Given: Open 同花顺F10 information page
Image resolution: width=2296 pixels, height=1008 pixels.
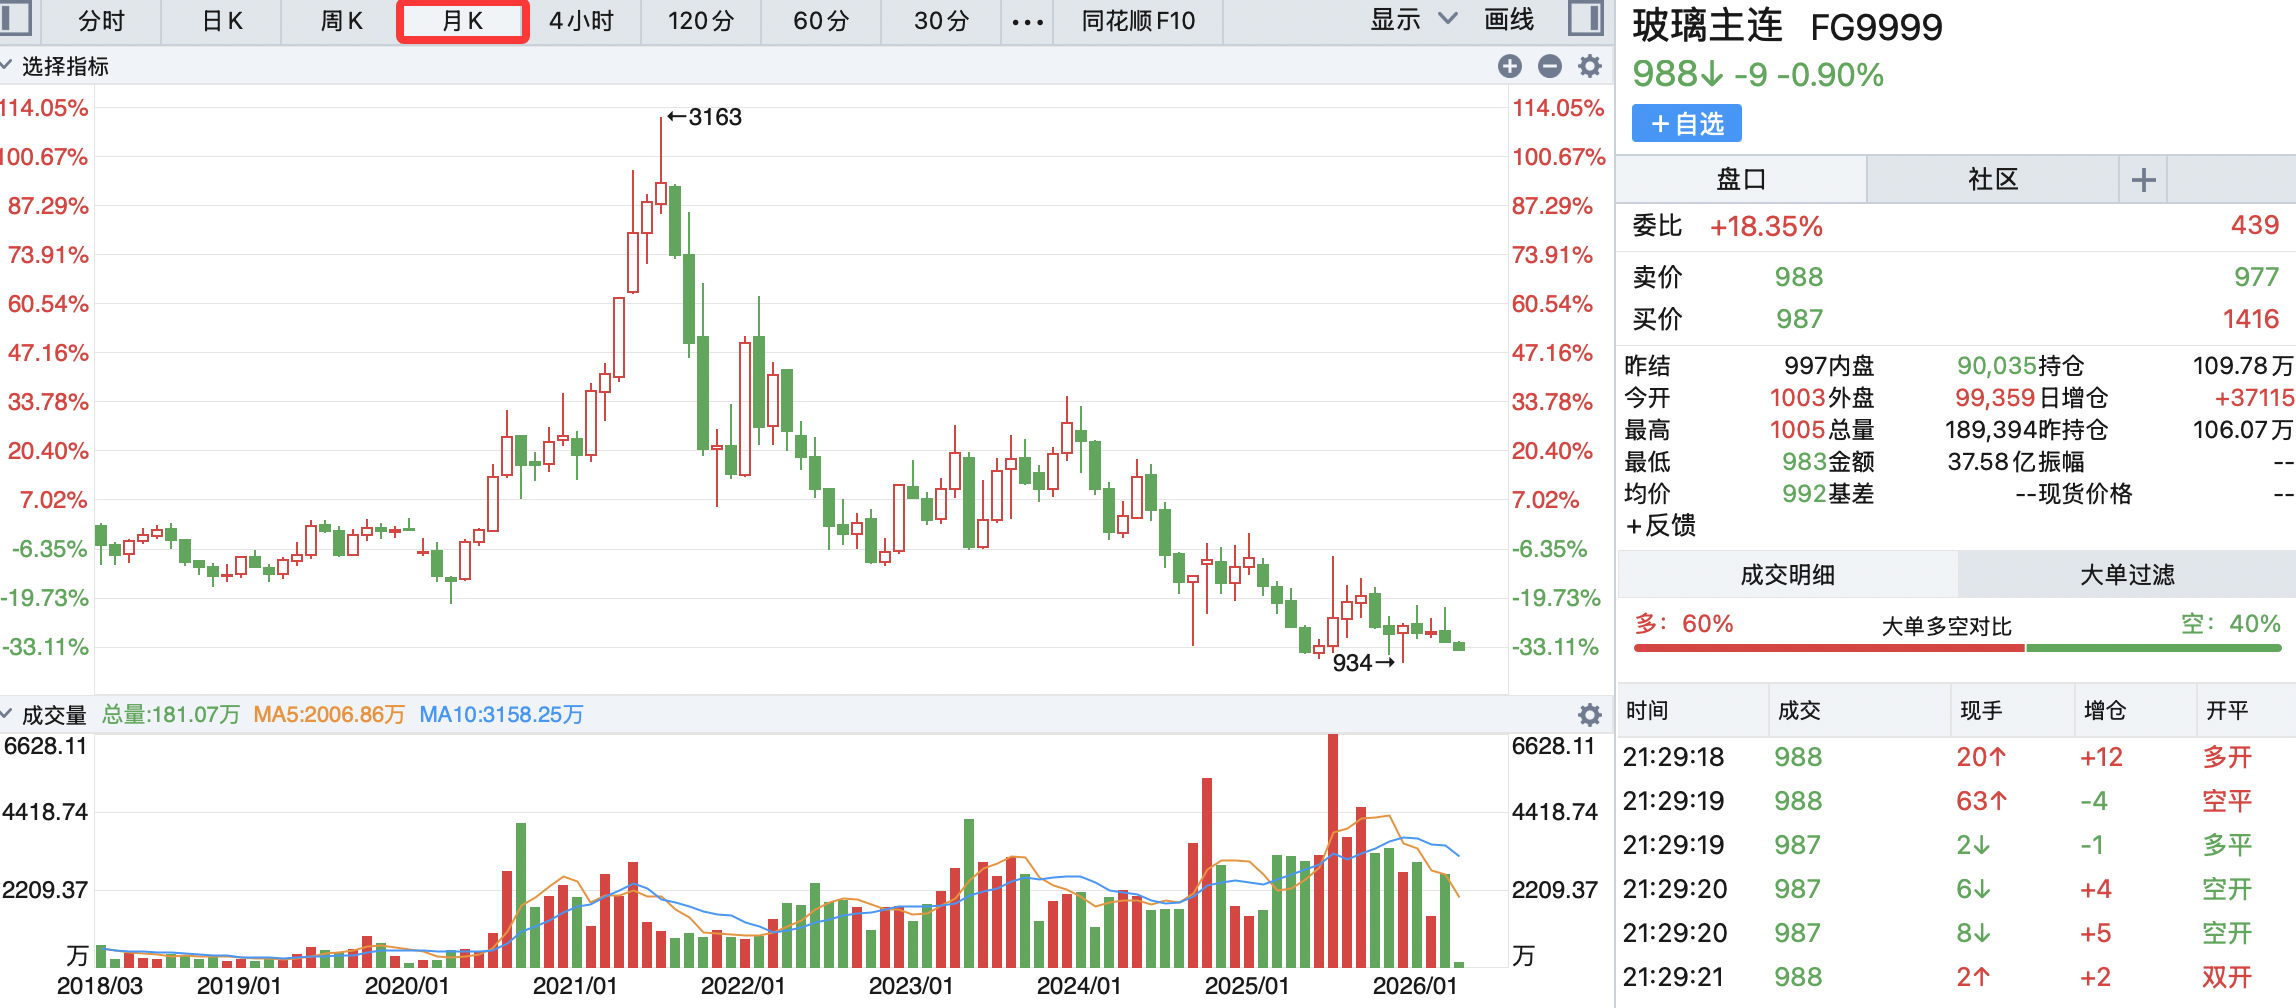Looking at the screenshot, I should [1138, 21].
